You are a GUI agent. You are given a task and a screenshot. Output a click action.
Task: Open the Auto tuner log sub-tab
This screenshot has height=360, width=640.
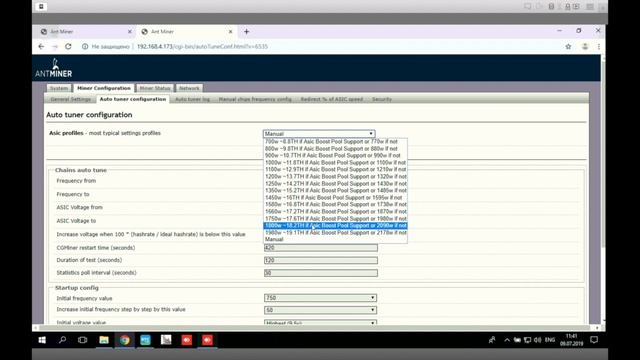point(192,99)
